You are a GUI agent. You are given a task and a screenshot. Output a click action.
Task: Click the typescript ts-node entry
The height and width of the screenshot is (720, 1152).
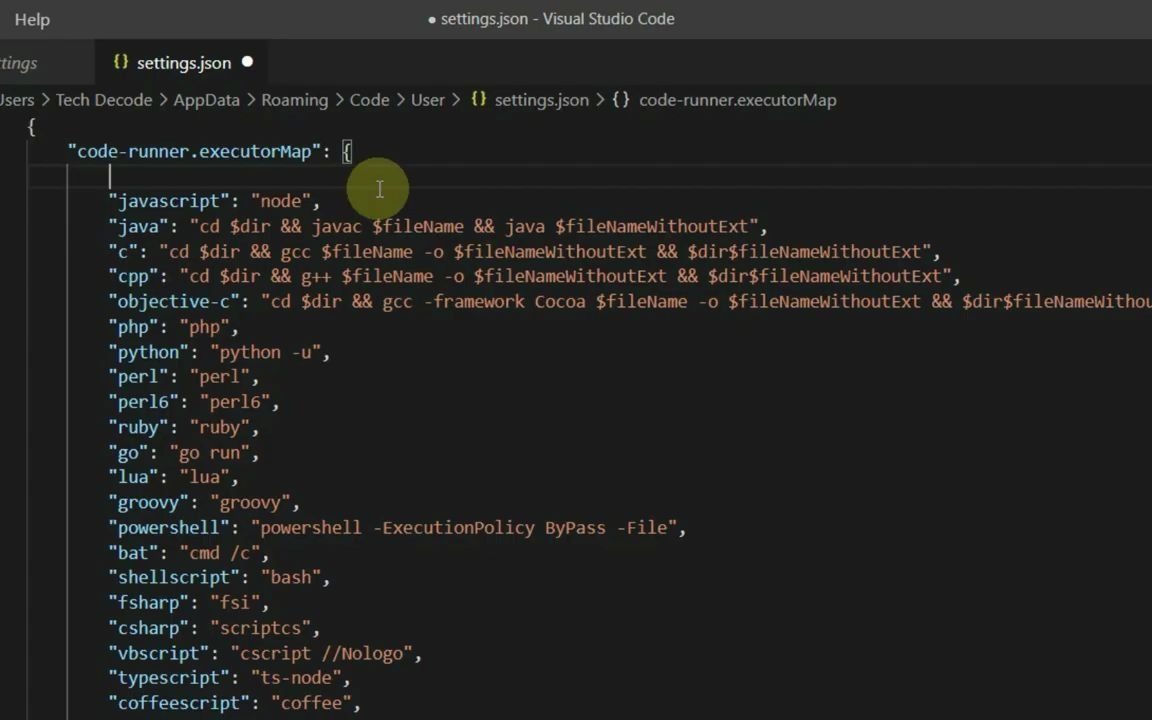tap(230, 677)
